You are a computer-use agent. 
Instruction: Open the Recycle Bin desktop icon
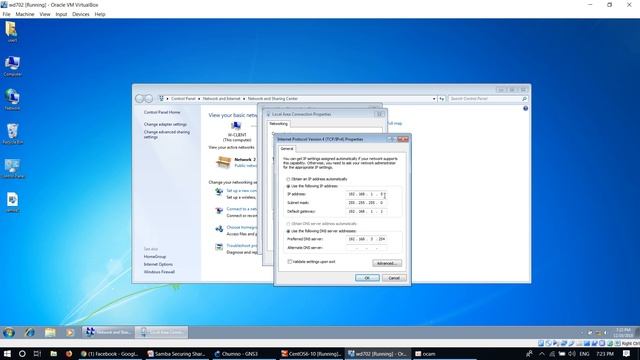(12, 134)
